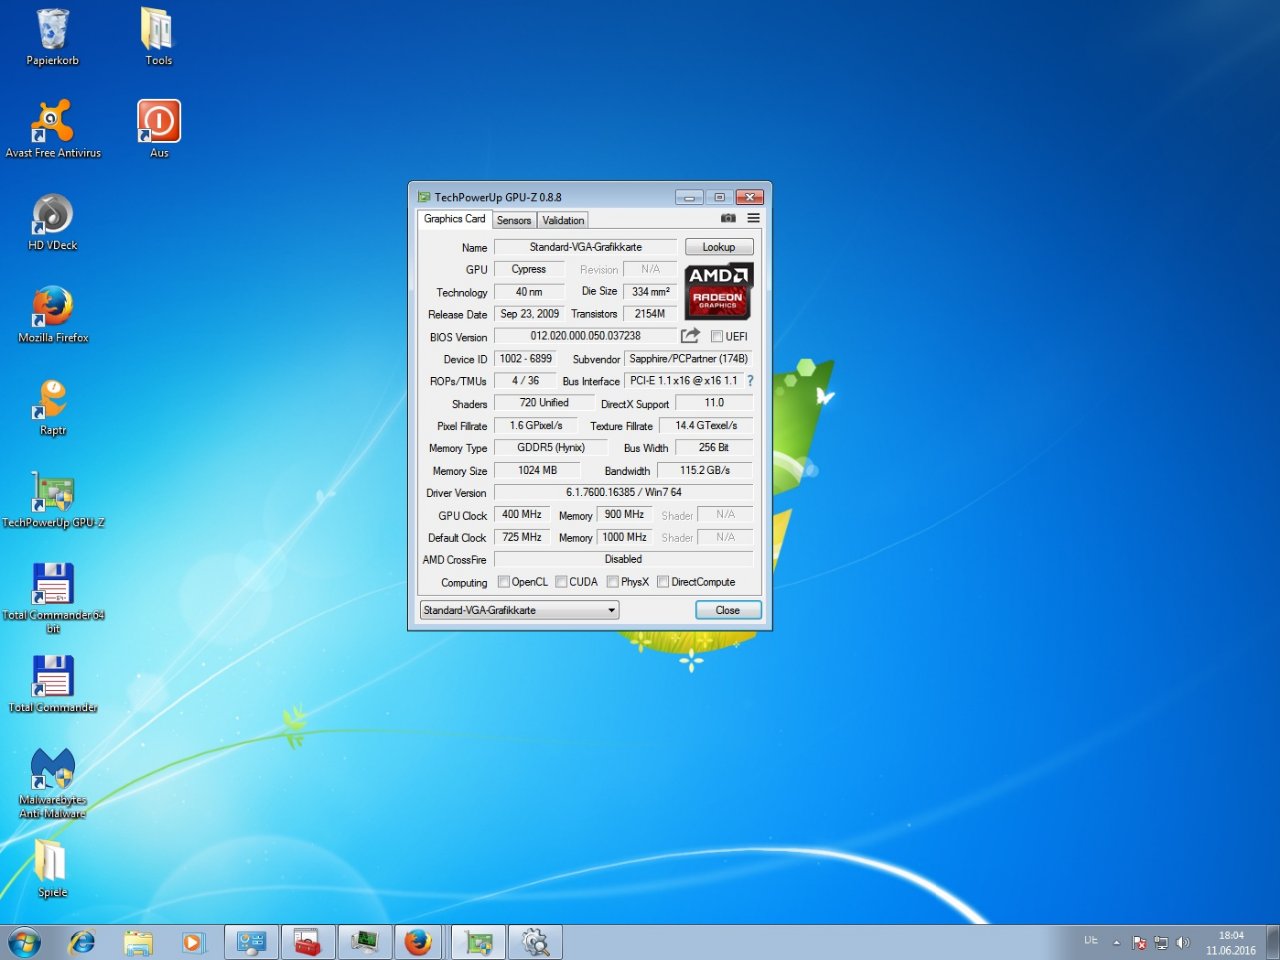Click the Close button in GPU-Z
The height and width of the screenshot is (960, 1280).
728,610
